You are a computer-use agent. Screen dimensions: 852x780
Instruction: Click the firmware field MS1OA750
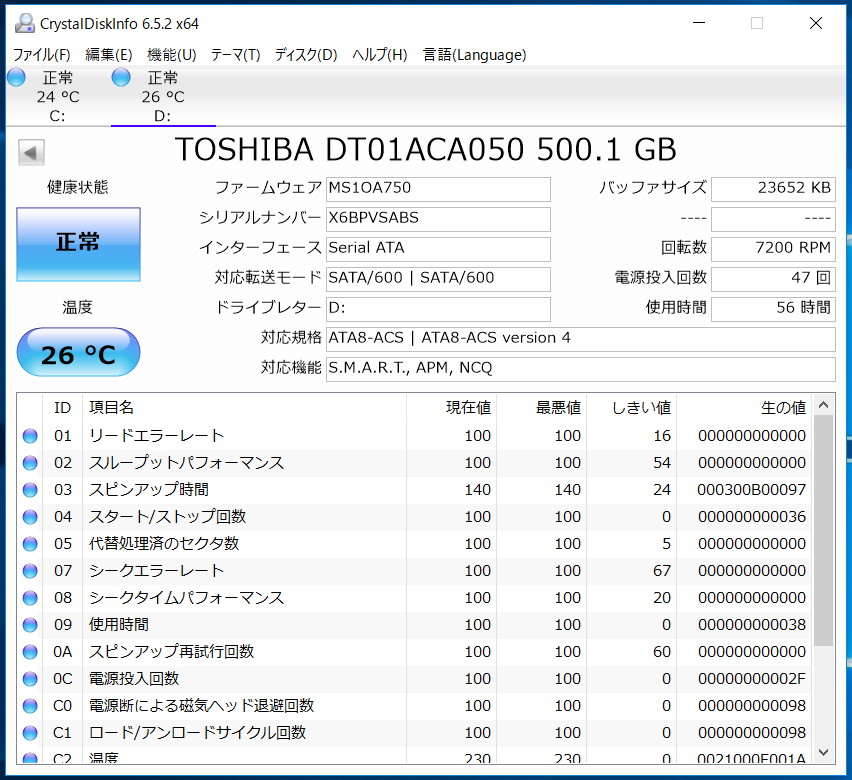438,189
